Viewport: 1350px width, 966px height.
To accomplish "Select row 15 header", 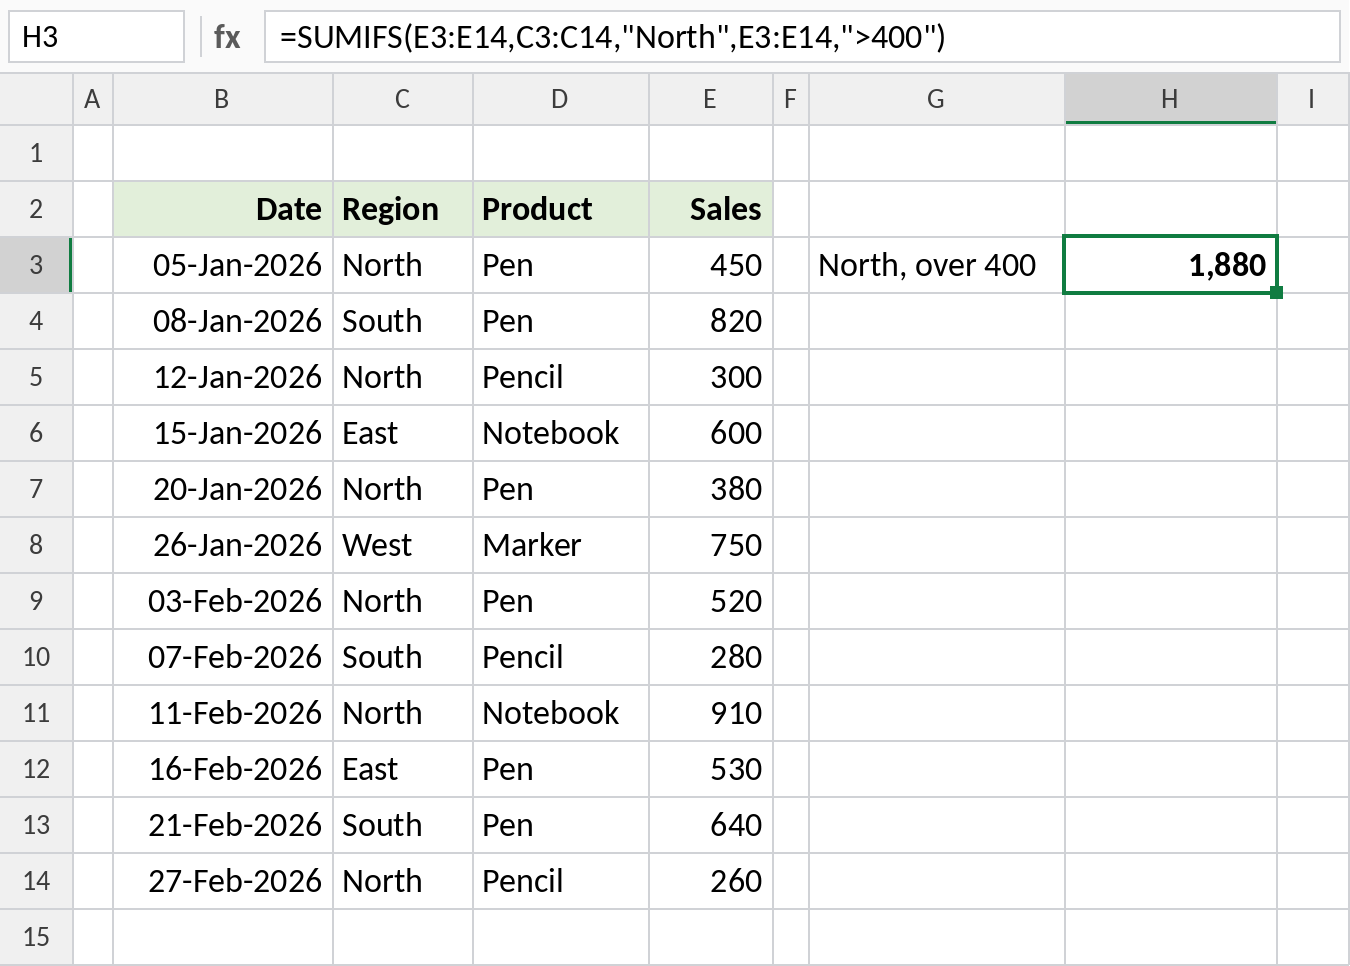I will [36, 937].
